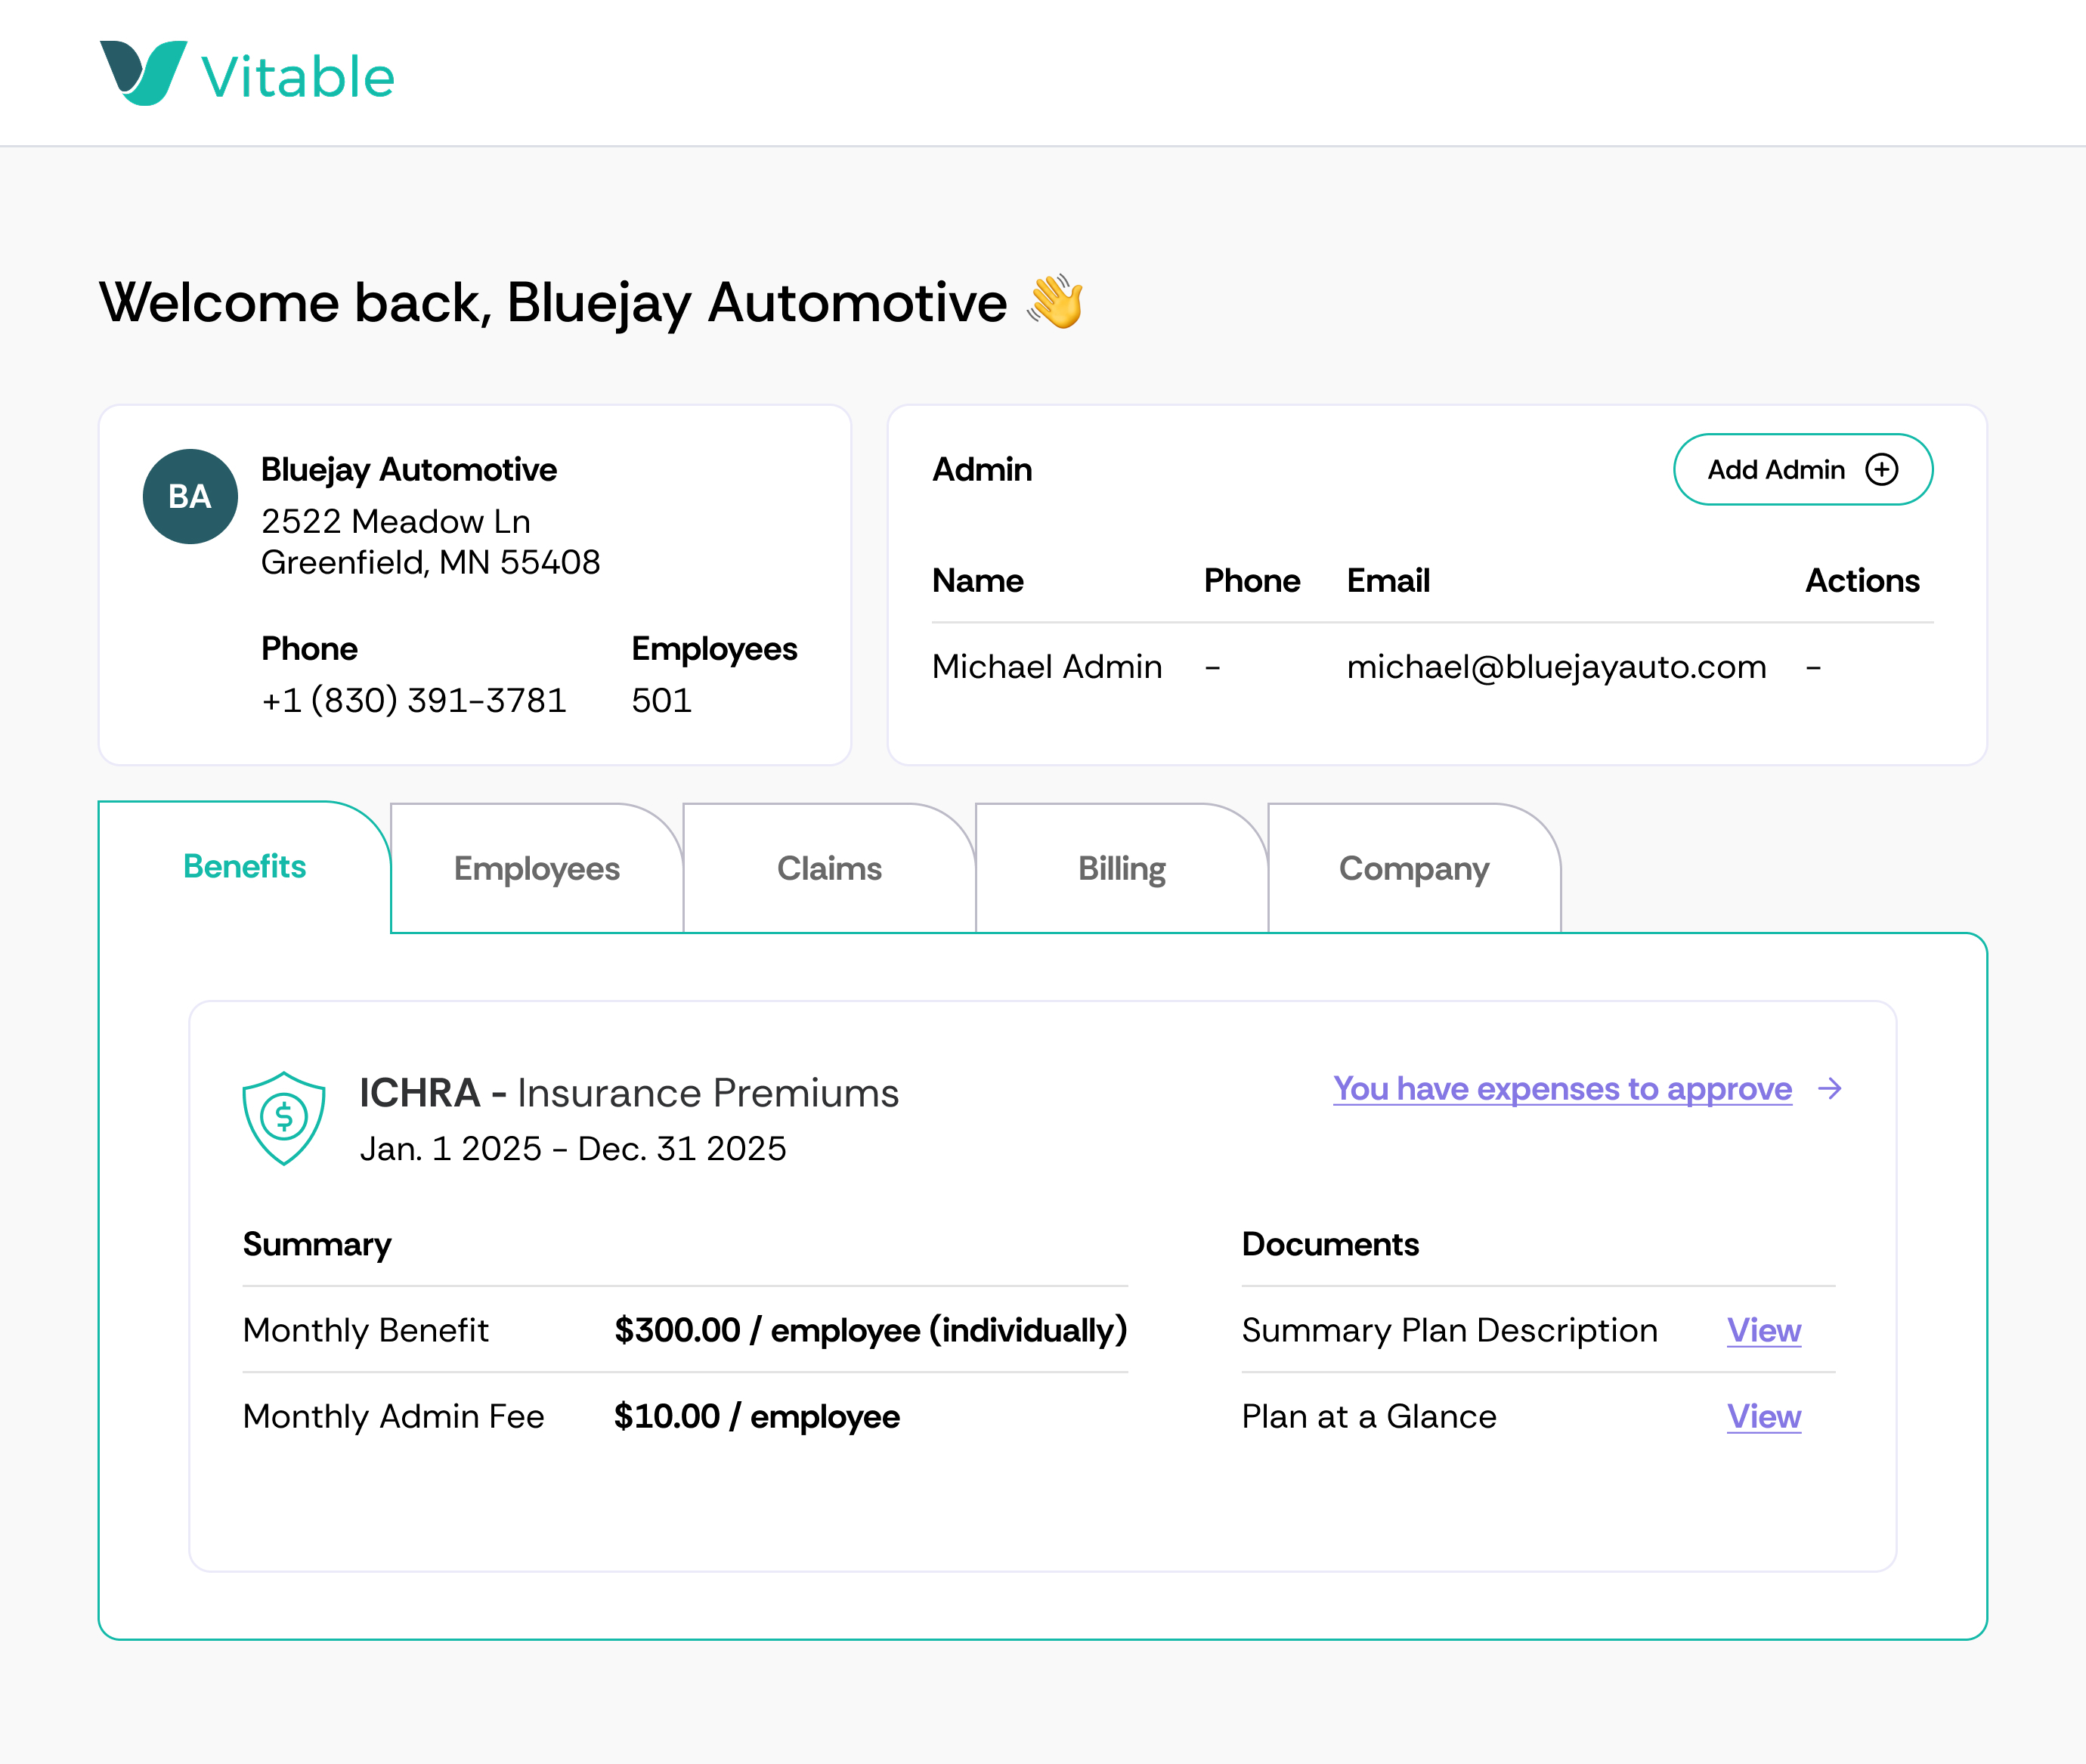Click the employee count 501
The width and height of the screenshot is (2086, 1764).
tap(662, 700)
